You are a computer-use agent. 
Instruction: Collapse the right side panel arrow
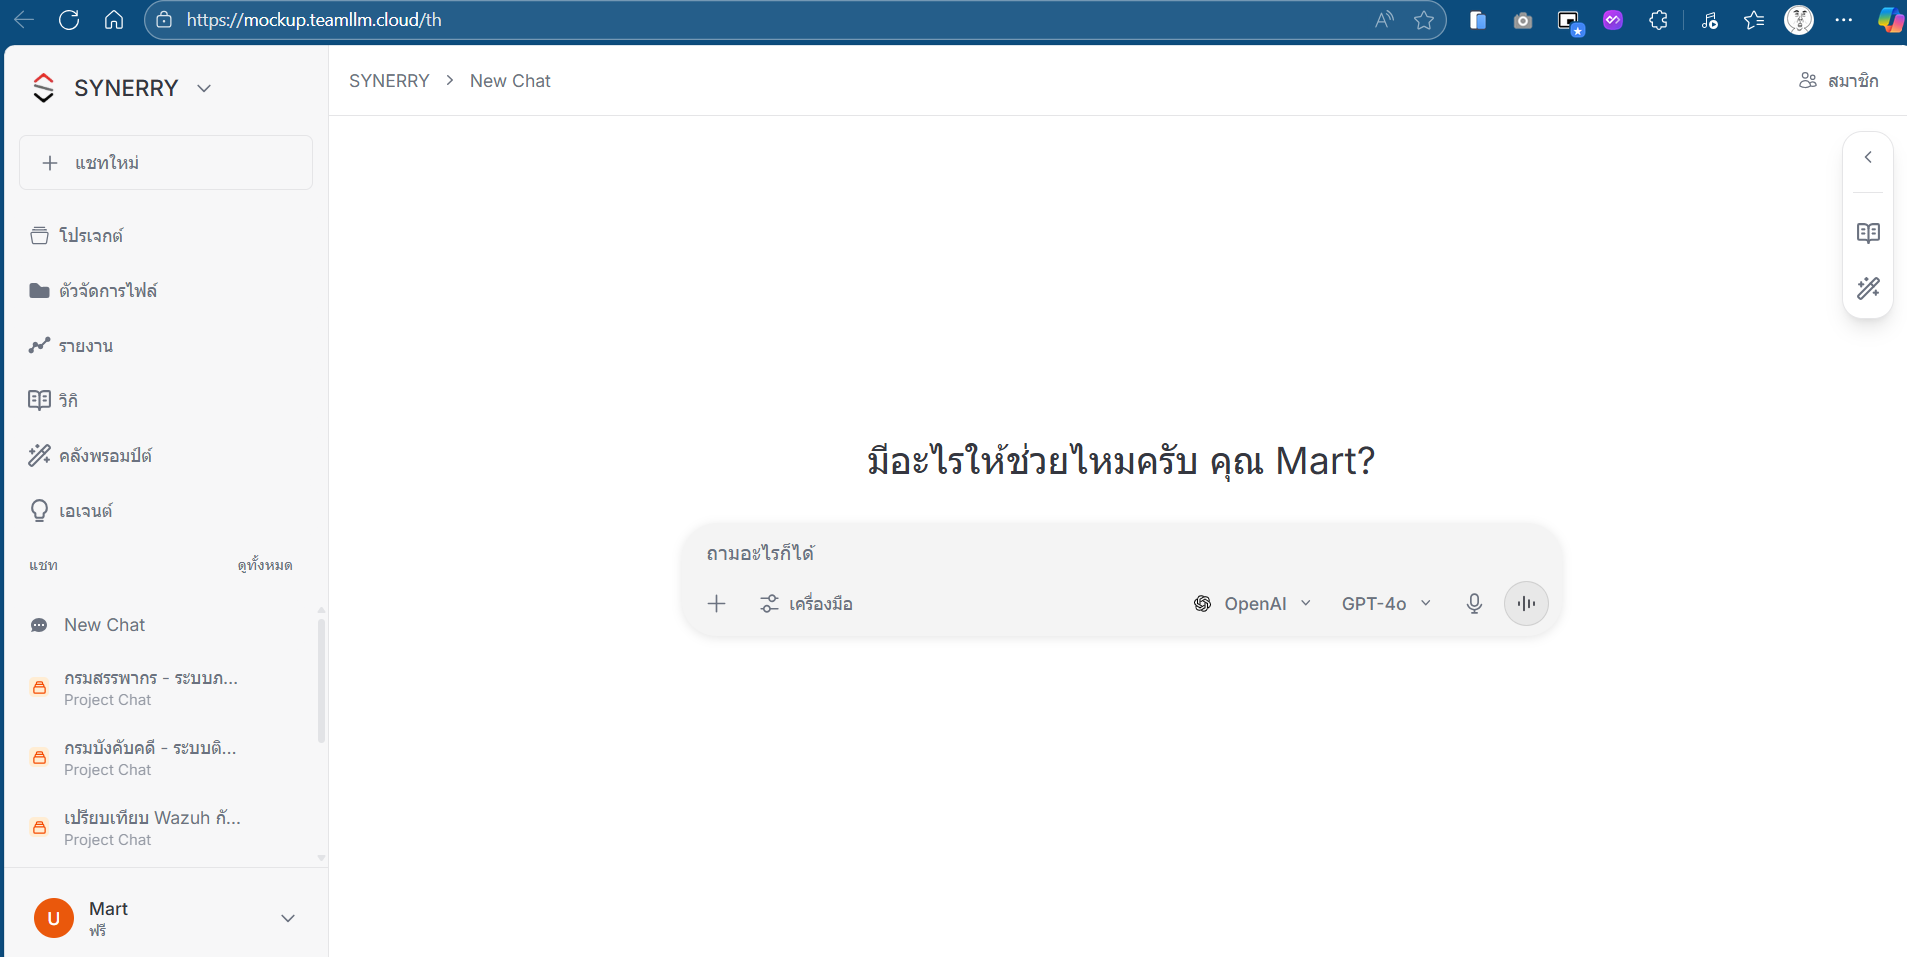1868,157
